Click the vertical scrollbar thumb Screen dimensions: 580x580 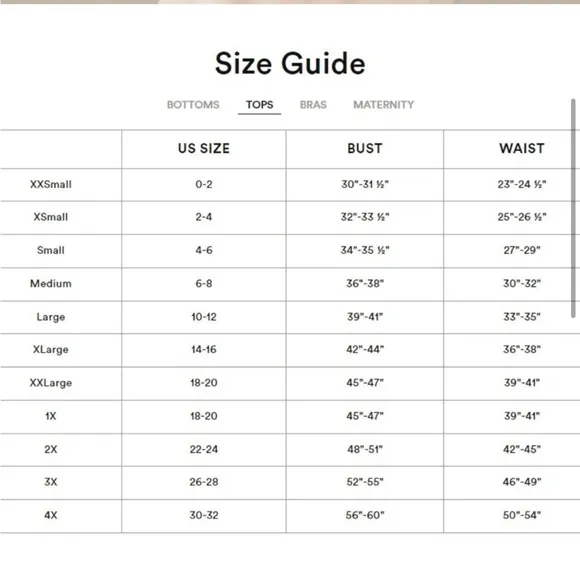573,208
